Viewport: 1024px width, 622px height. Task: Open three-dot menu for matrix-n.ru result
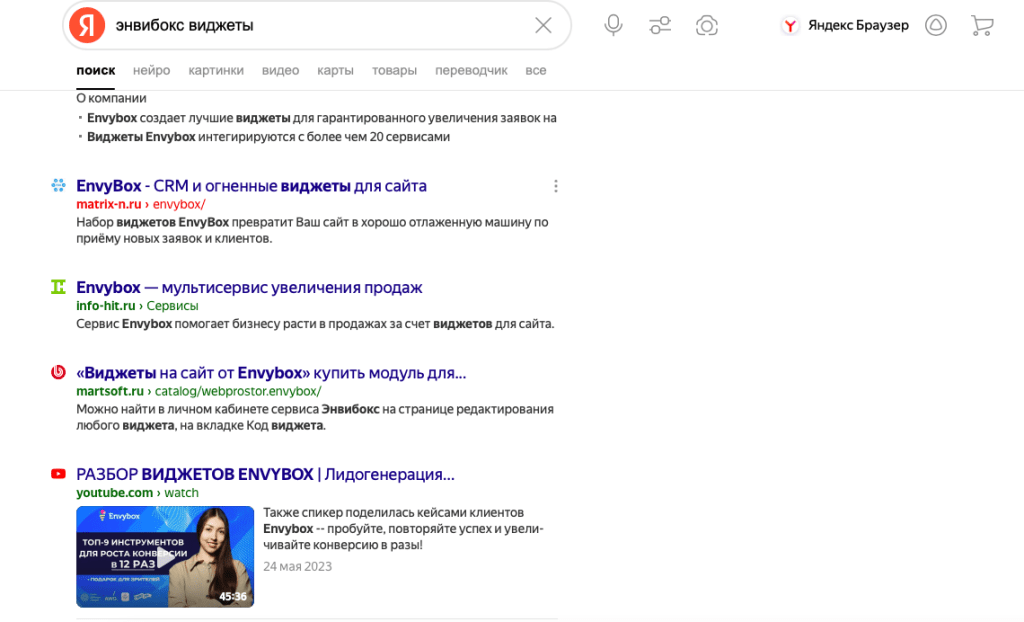pyautogui.click(x=556, y=186)
